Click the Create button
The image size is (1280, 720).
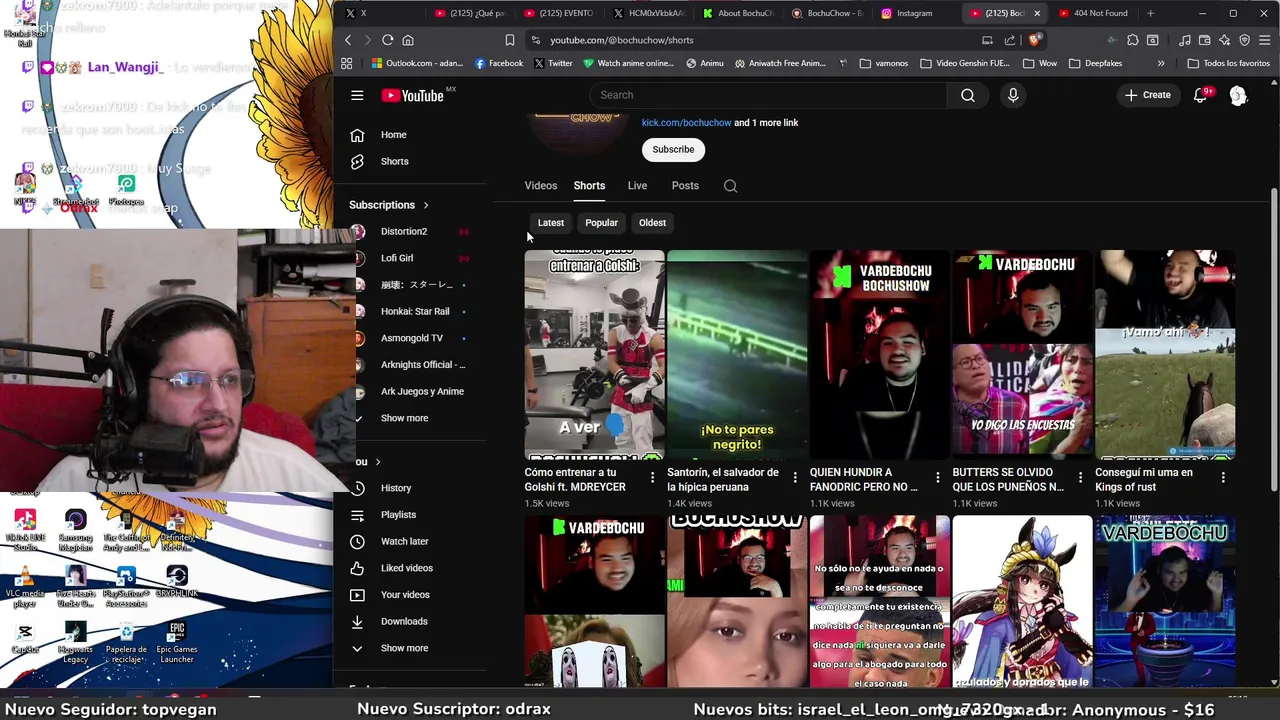pos(1147,95)
